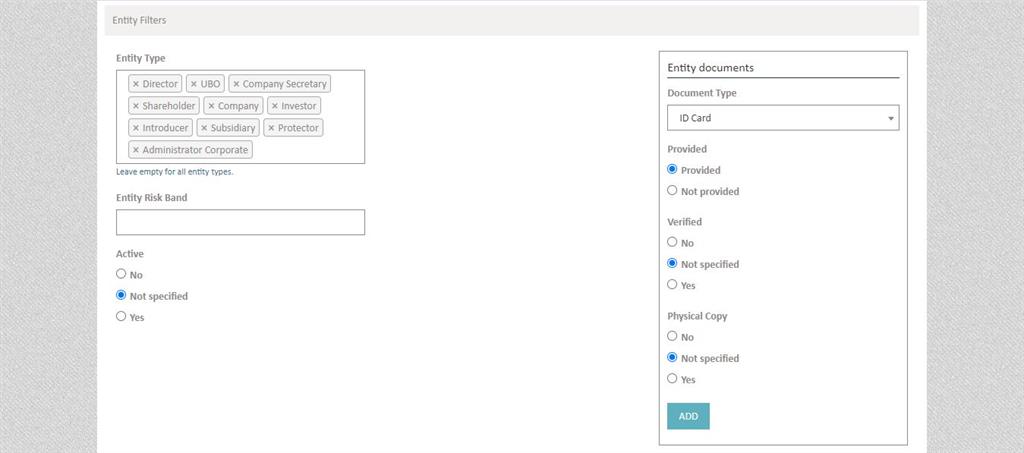Image resolution: width=1024 pixels, height=453 pixels.
Task: Remove the Protector tag with x icon
Action: (271, 128)
